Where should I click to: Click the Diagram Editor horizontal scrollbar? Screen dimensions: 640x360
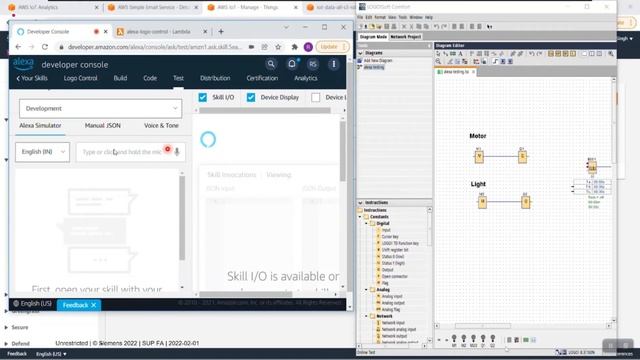coord(482,326)
